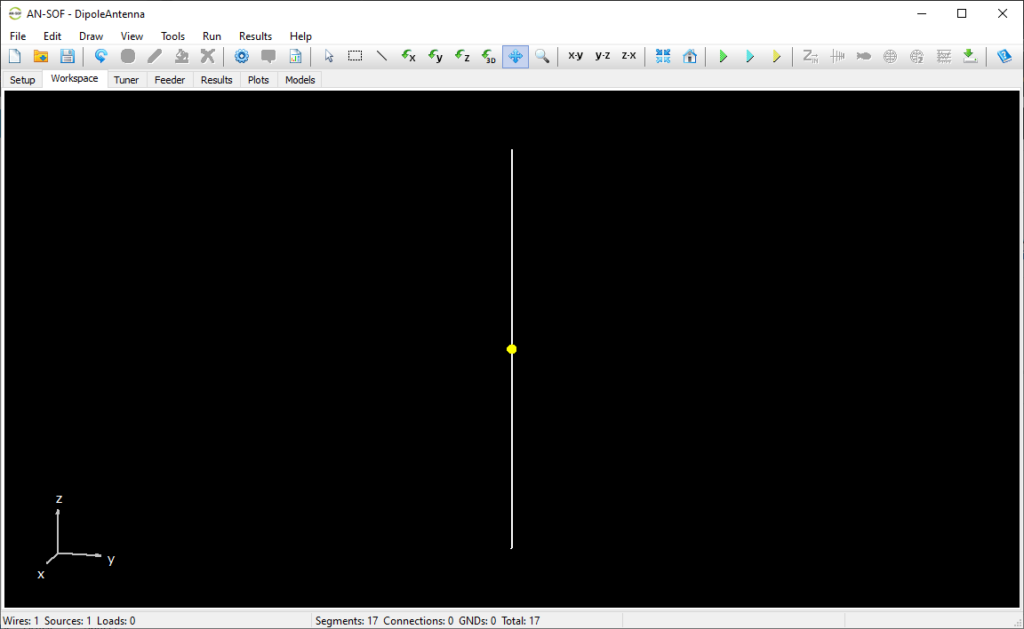Switch to the x-y view
Viewport: 1024px width, 629px height.
click(575, 56)
